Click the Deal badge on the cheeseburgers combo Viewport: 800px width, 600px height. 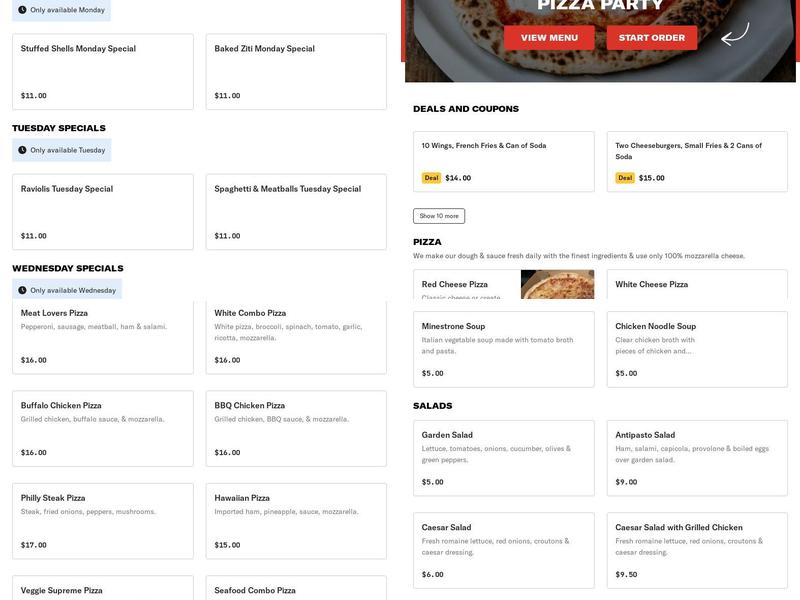(x=623, y=177)
